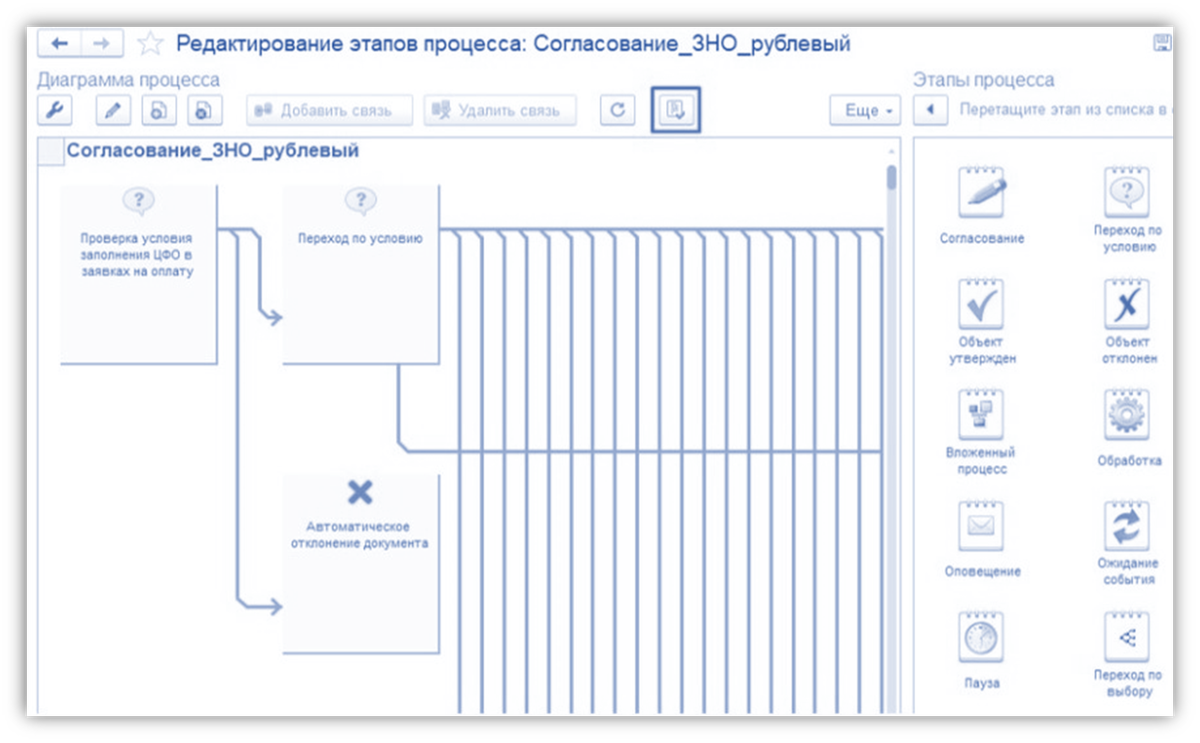The width and height of the screenshot is (1200, 743).
Task: Select the Вложенный процесс stage icon
Action: (980, 415)
